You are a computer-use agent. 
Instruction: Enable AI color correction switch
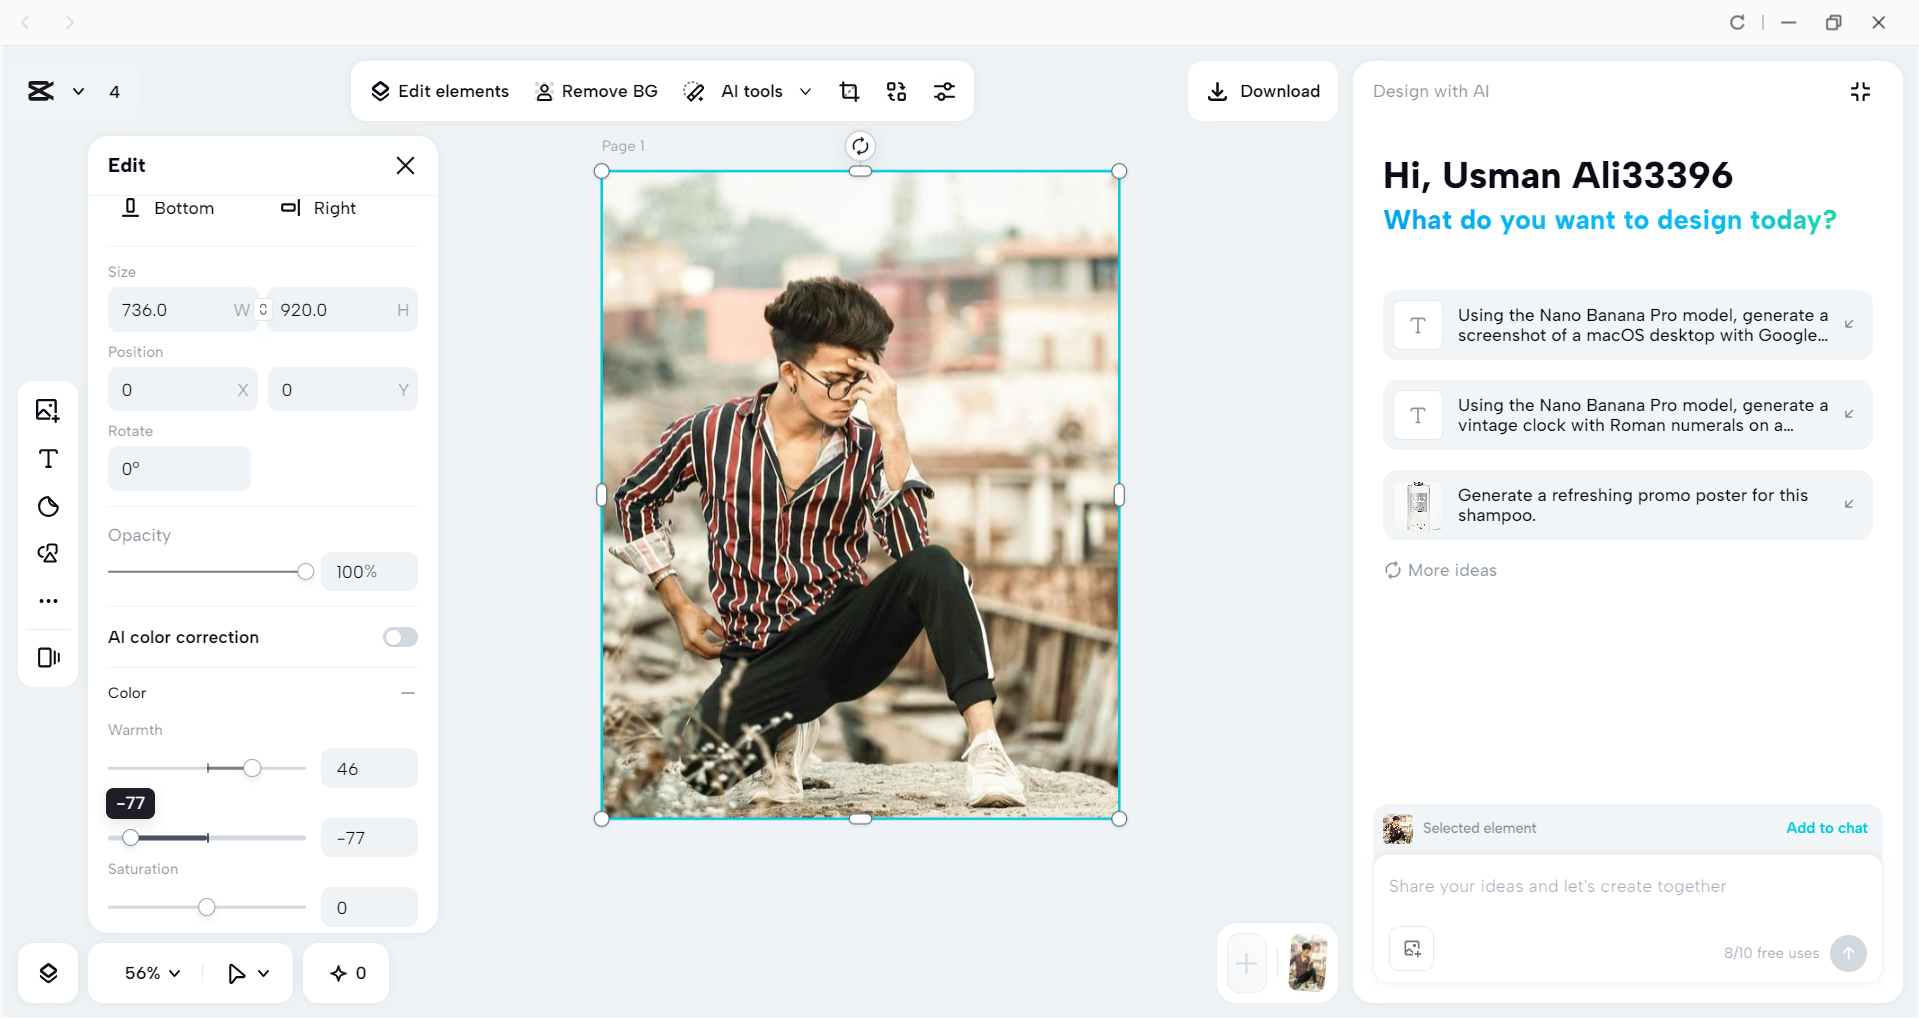400,637
